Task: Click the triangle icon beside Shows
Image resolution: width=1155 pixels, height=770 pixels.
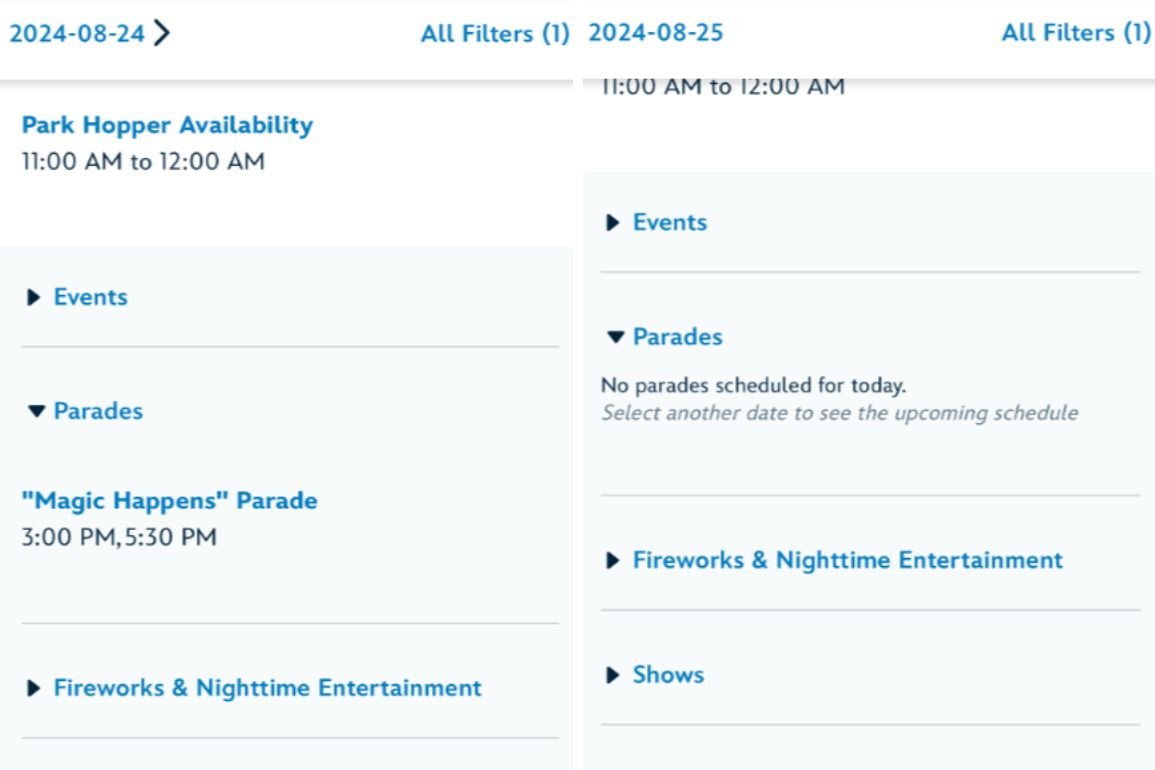Action: (x=614, y=675)
